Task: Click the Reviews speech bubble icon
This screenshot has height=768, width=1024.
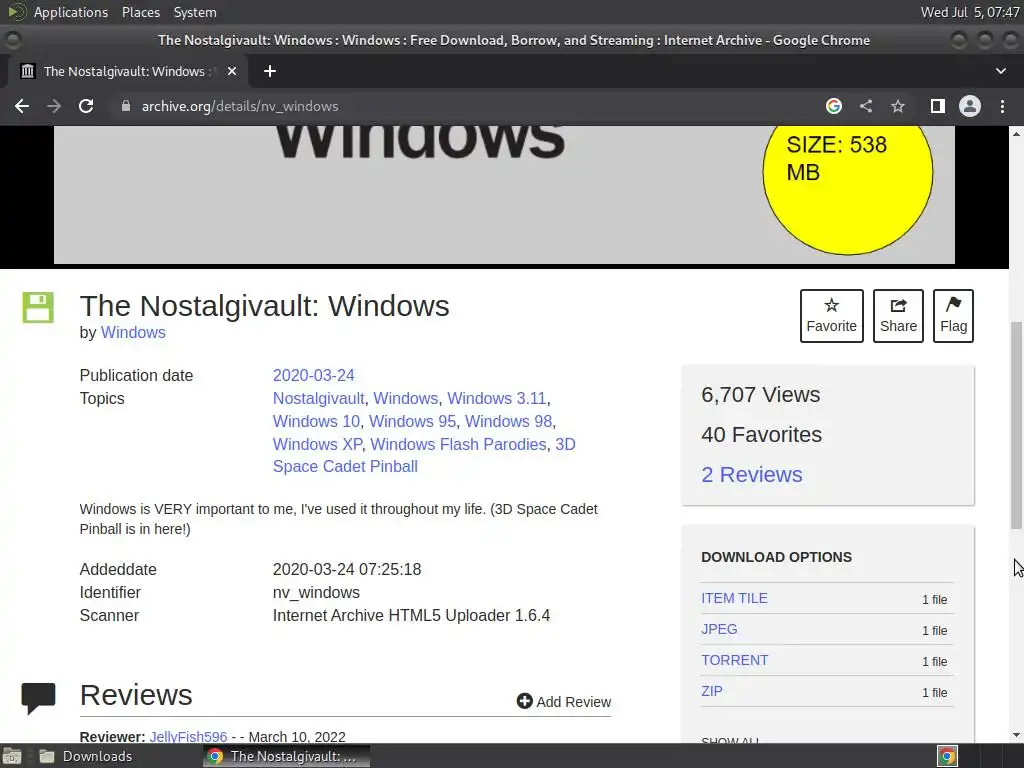Action: point(39,698)
